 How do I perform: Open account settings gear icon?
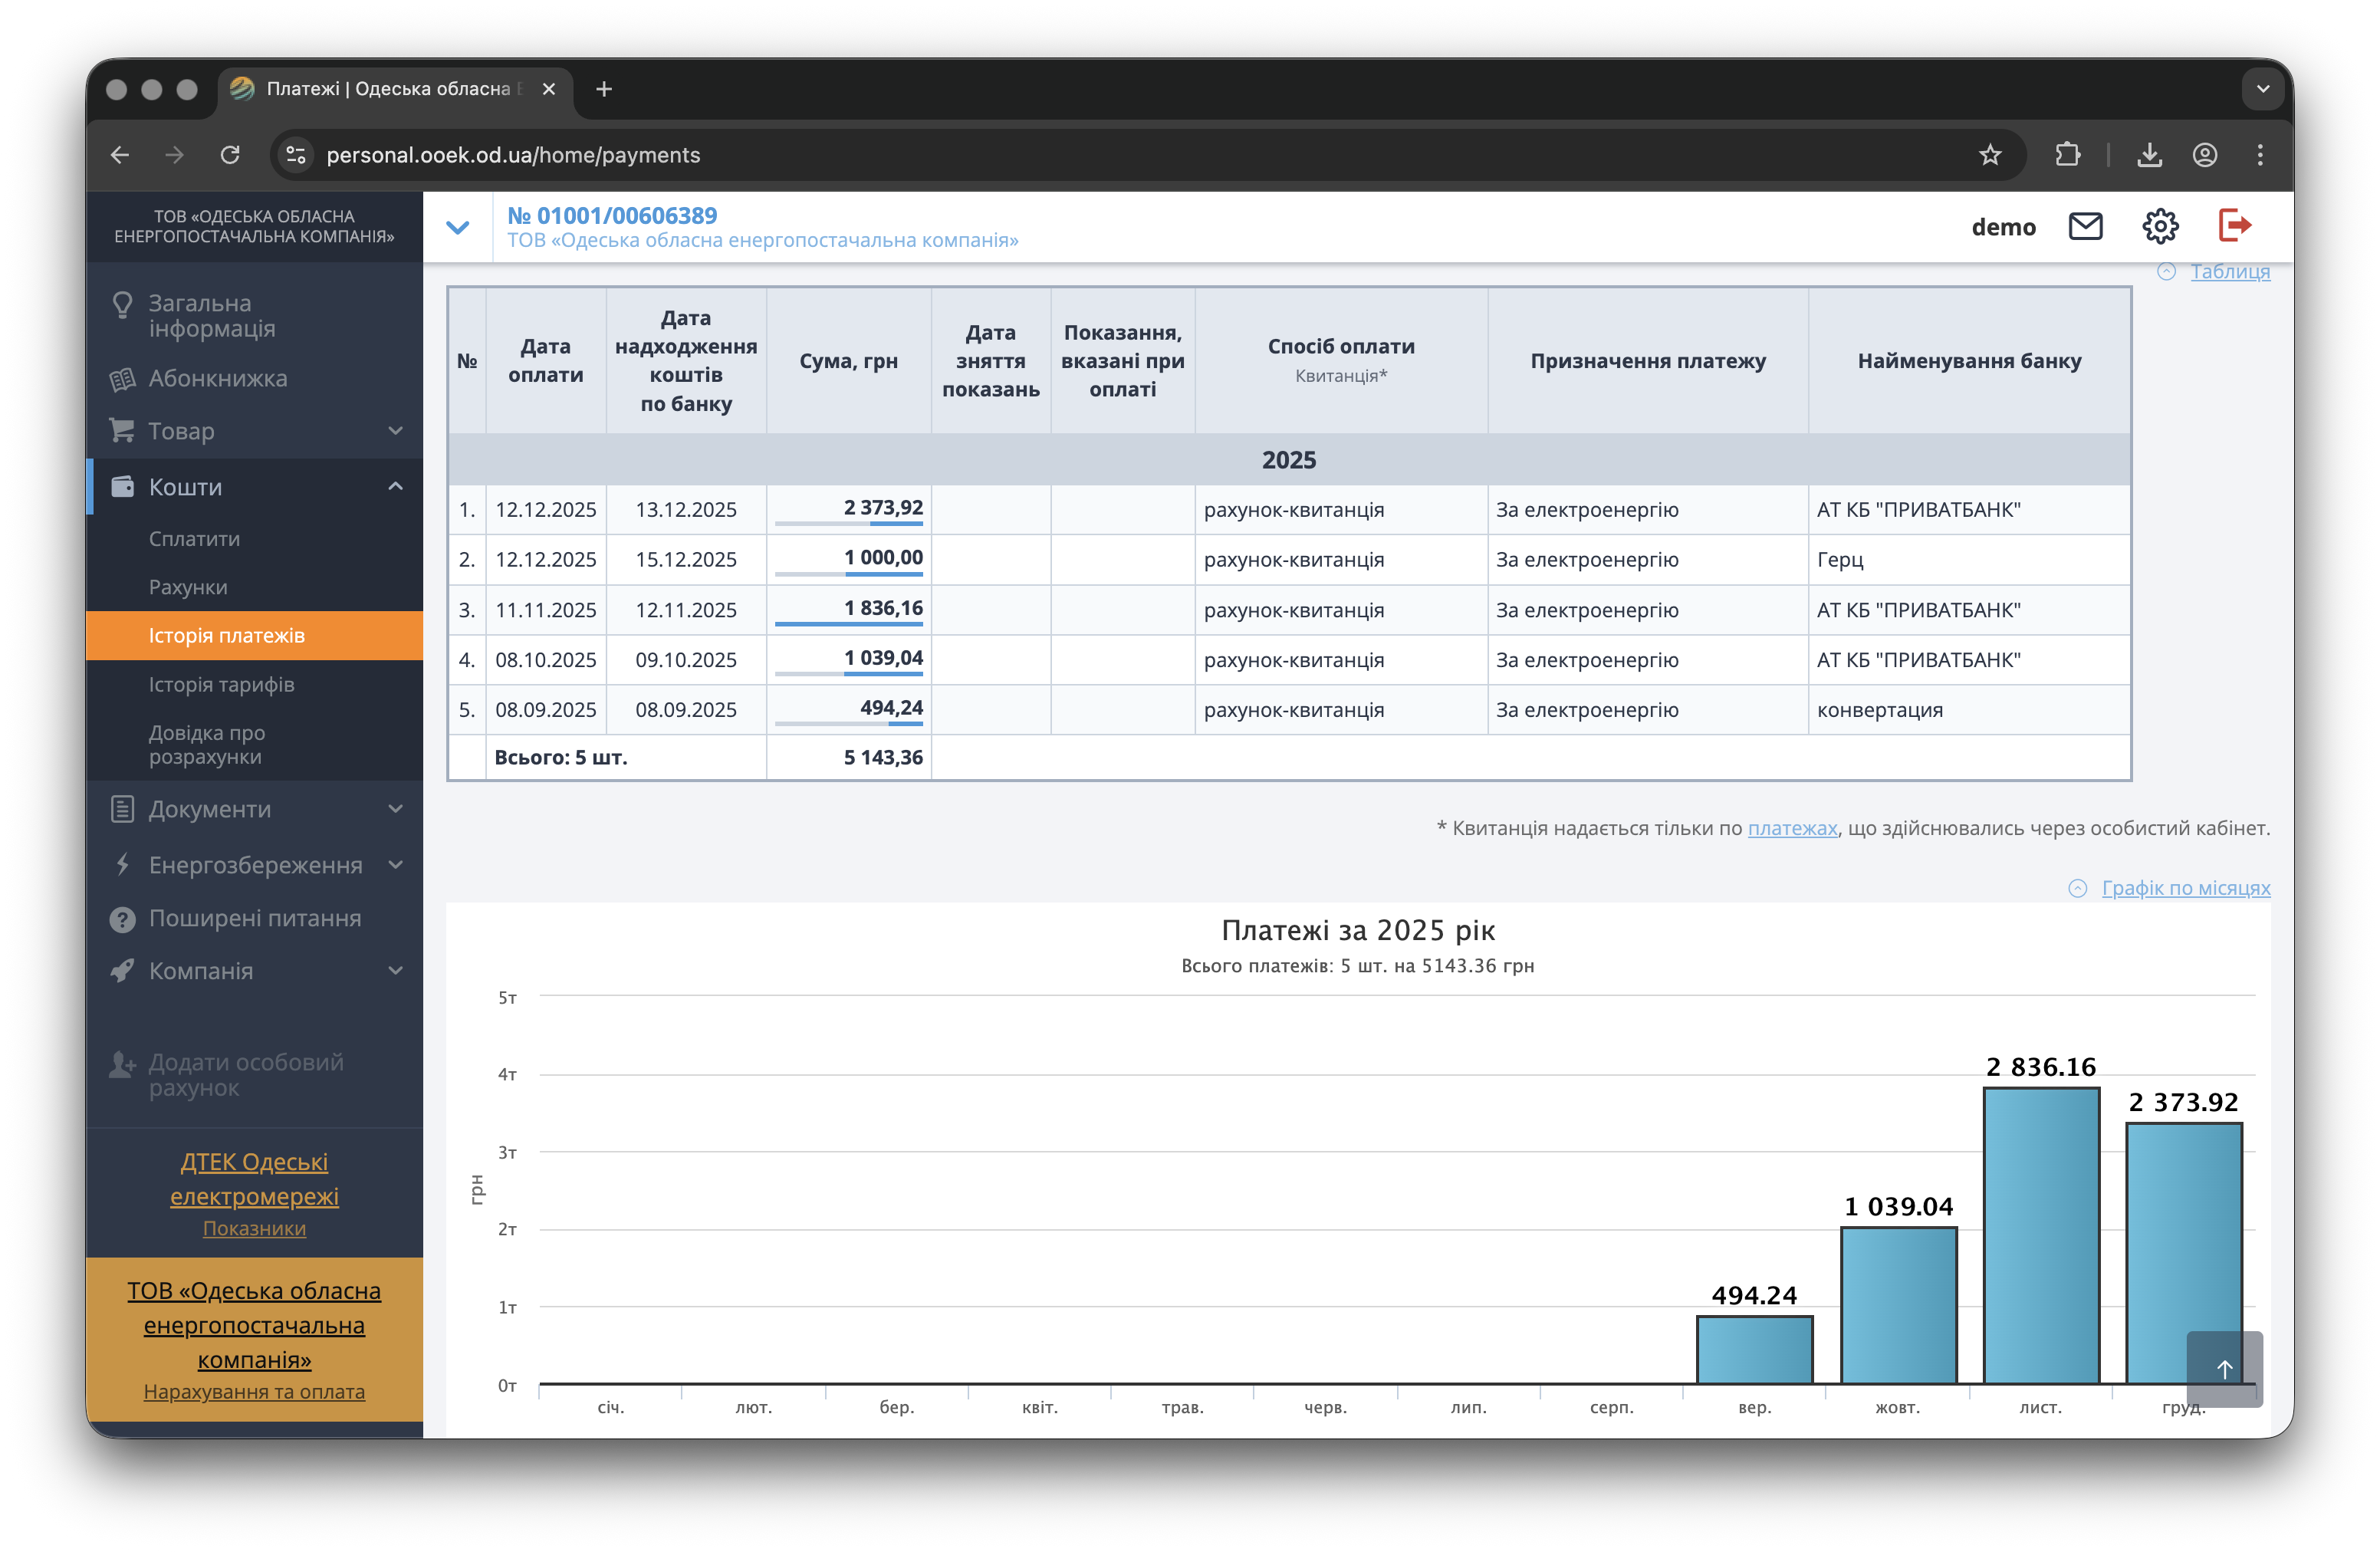pyautogui.click(x=2160, y=227)
